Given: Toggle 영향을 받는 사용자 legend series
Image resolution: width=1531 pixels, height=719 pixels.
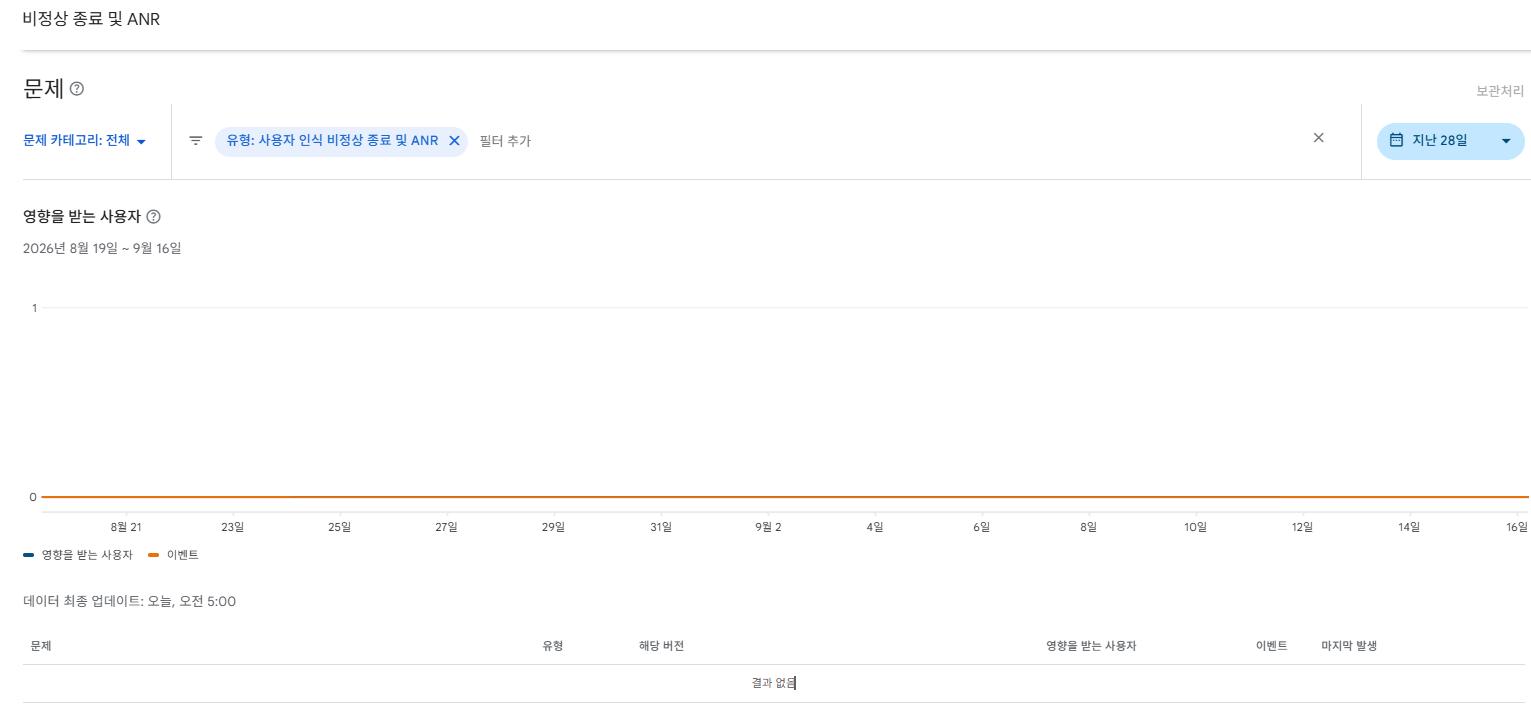Looking at the screenshot, I should pyautogui.click(x=78, y=554).
